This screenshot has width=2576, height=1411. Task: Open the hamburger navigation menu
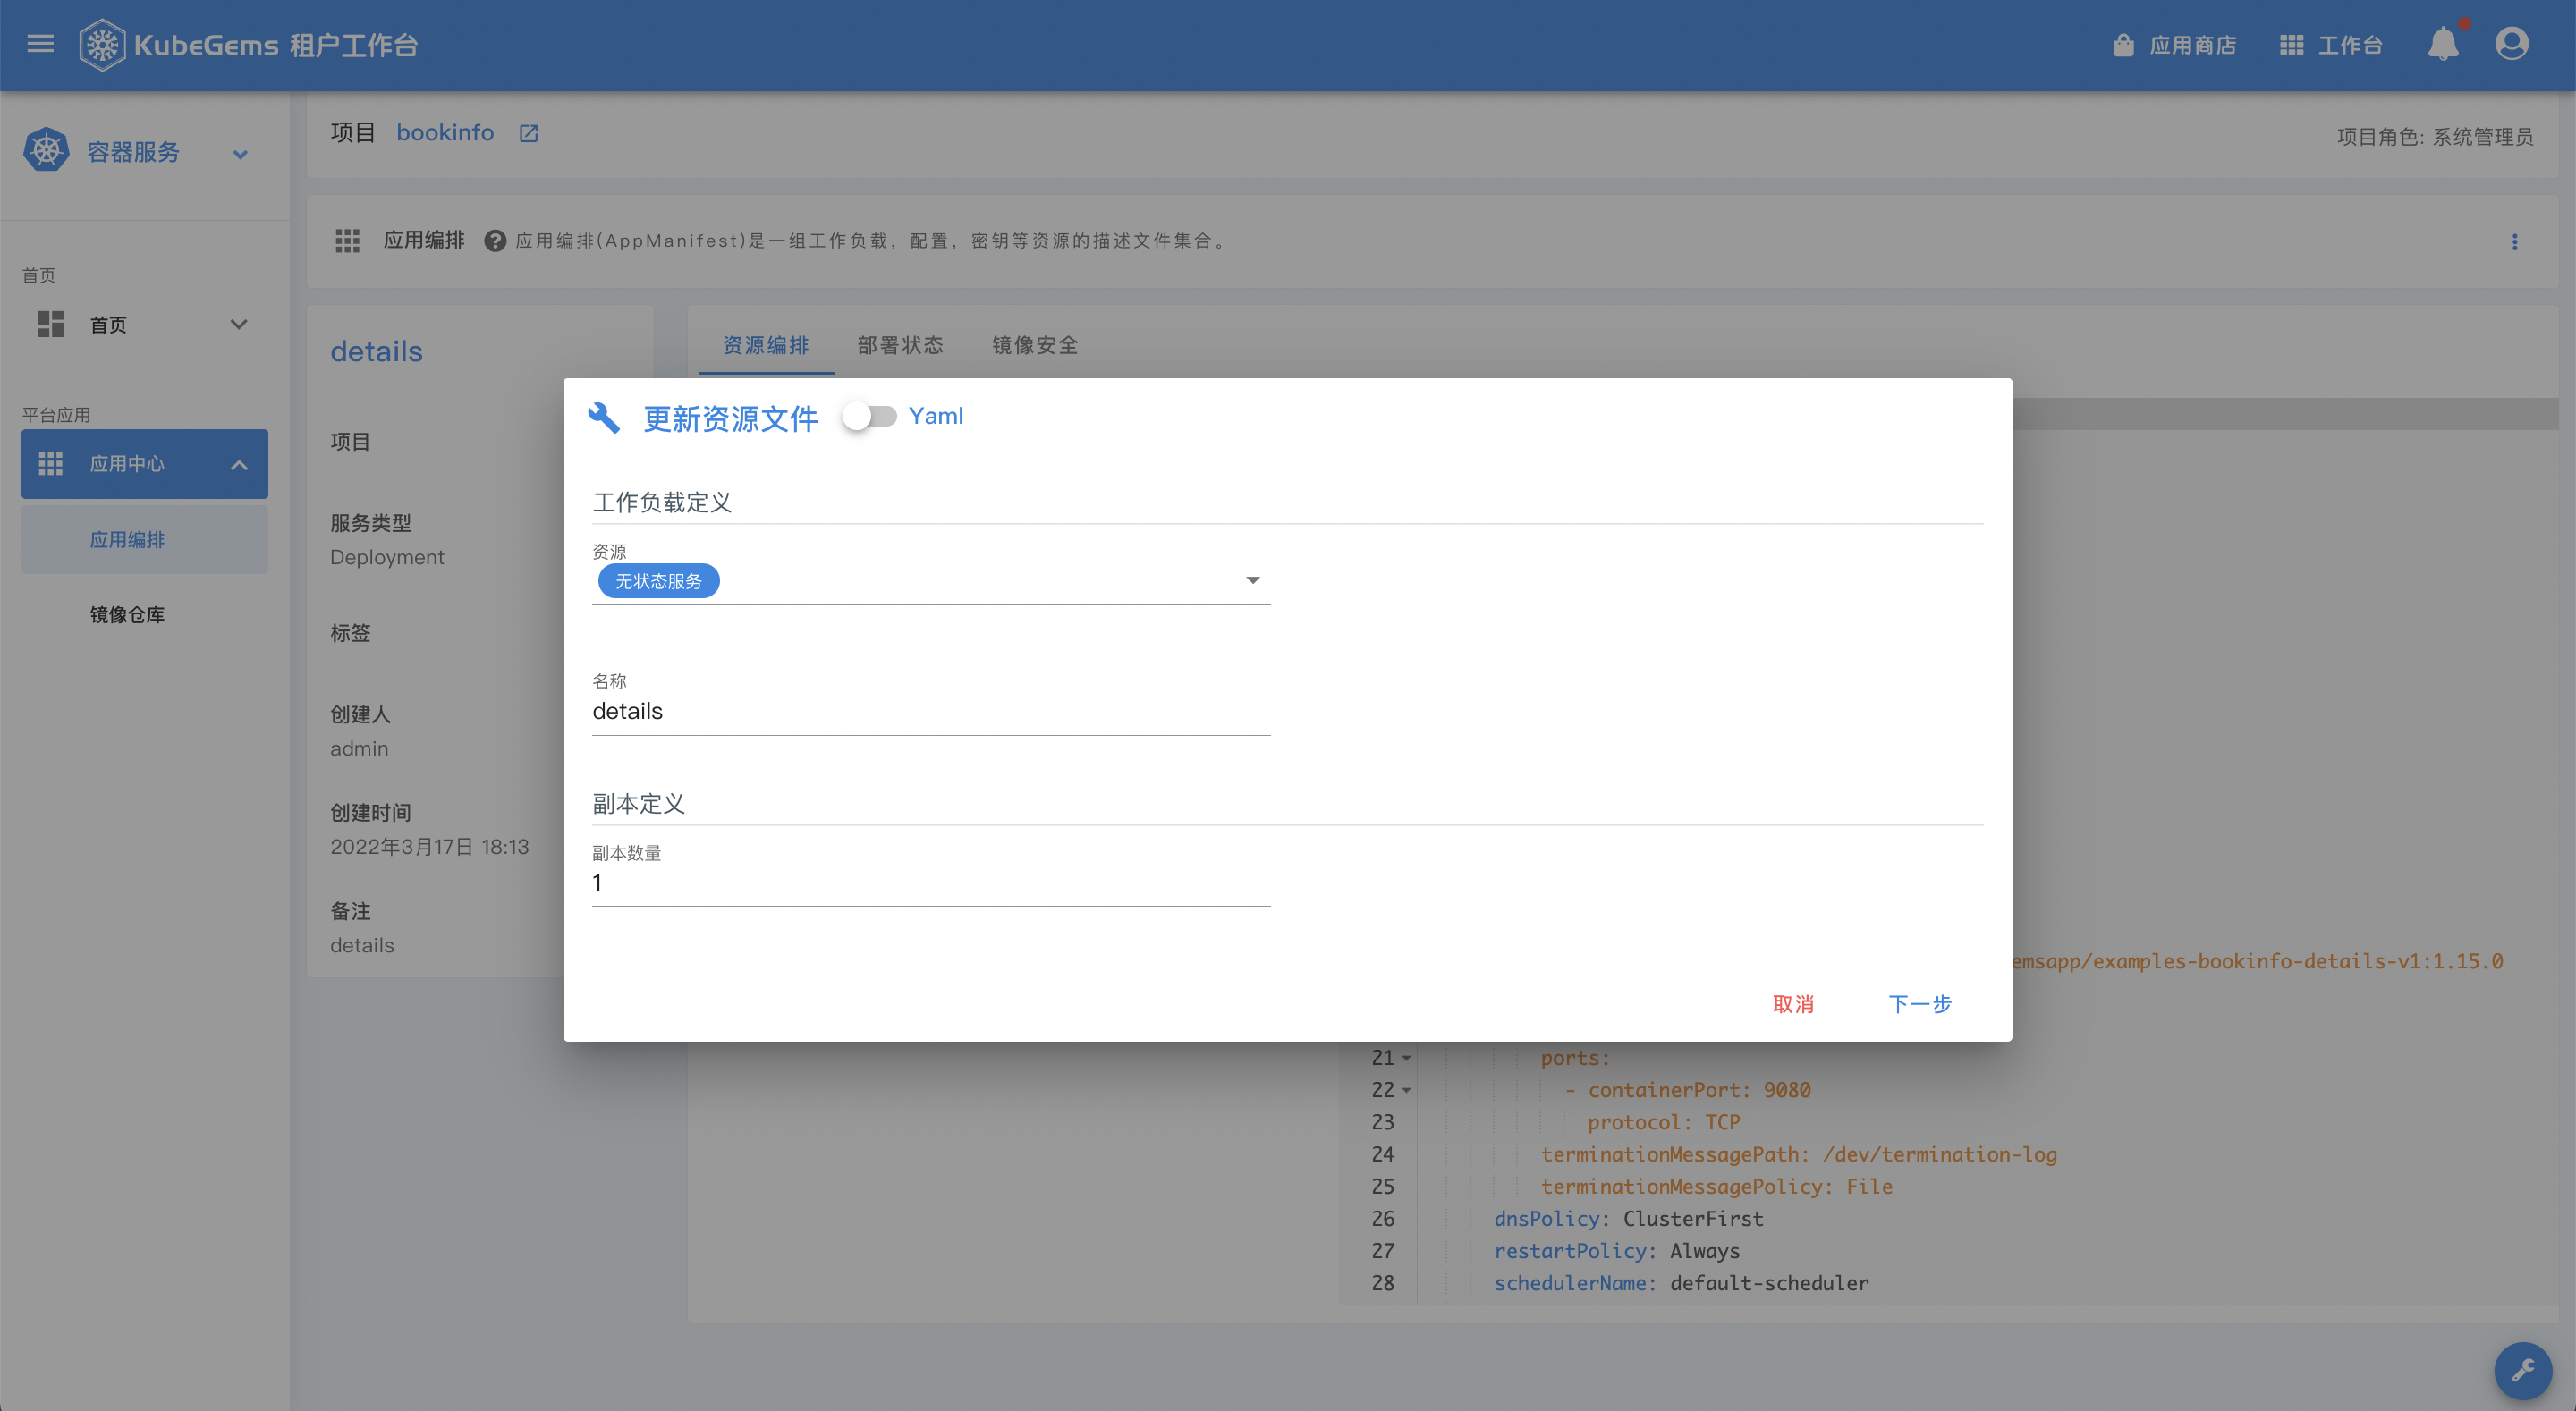pyautogui.click(x=40, y=44)
